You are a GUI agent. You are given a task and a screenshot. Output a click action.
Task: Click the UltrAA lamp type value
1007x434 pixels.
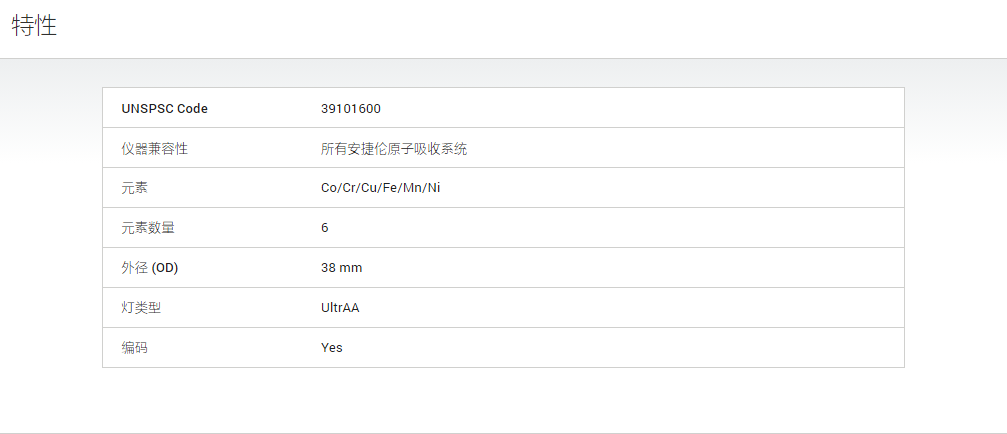(x=340, y=308)
